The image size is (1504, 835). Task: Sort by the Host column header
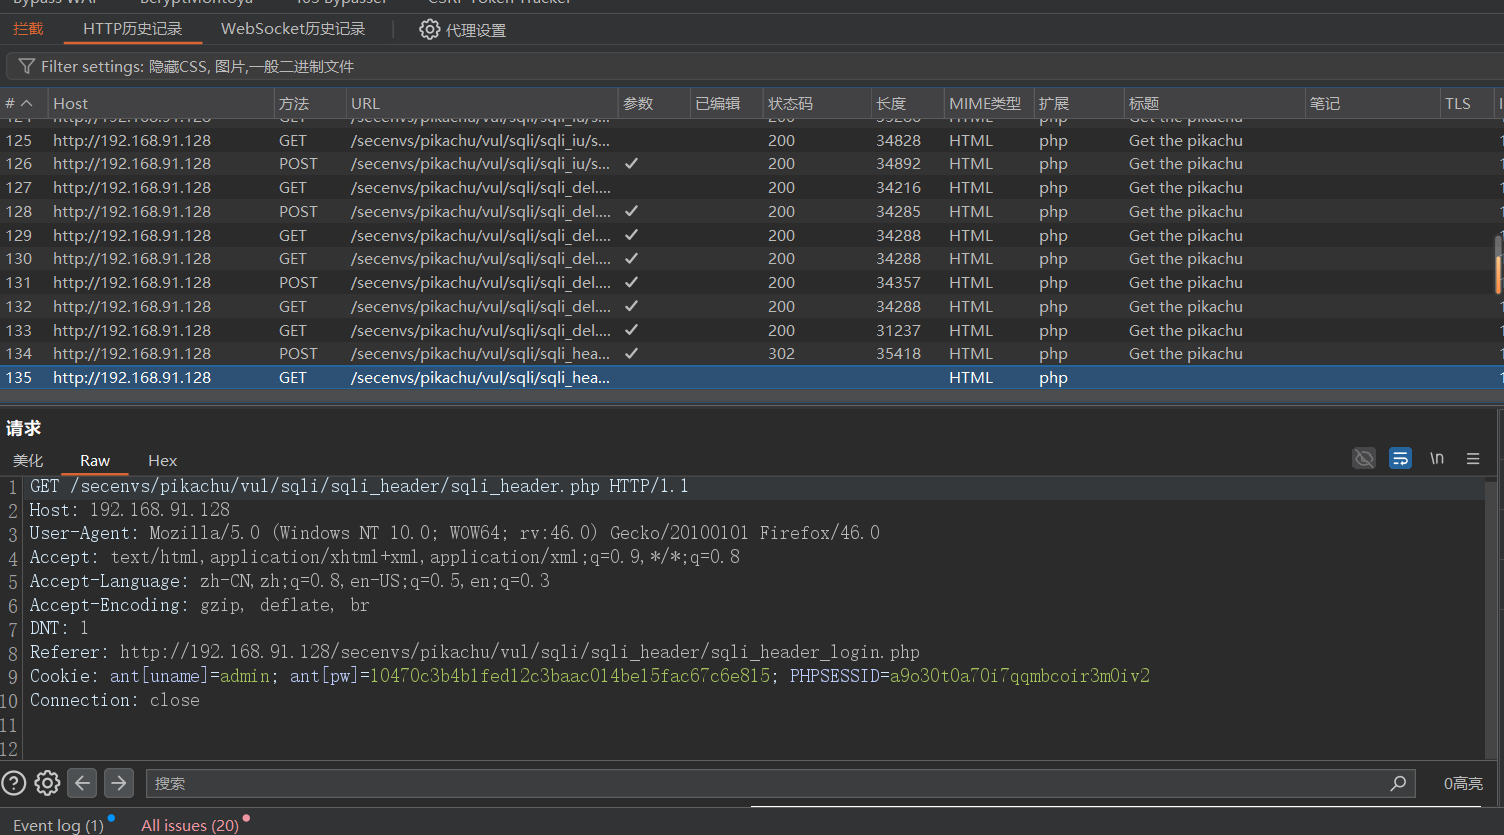(x=160, y=103)
